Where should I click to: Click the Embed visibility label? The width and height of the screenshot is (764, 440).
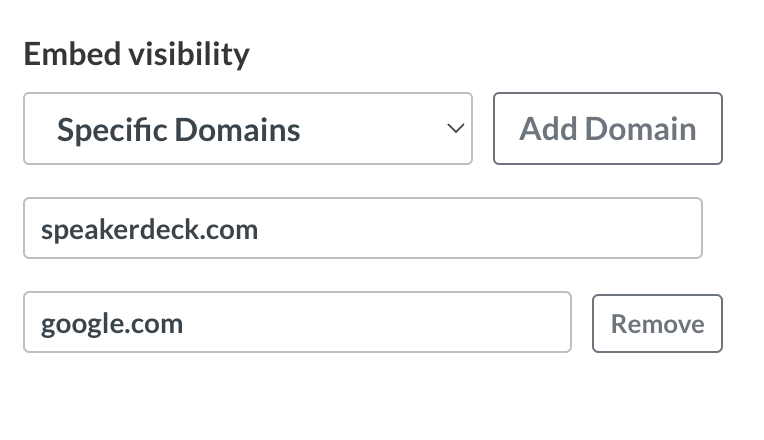[x=136, y=54]
